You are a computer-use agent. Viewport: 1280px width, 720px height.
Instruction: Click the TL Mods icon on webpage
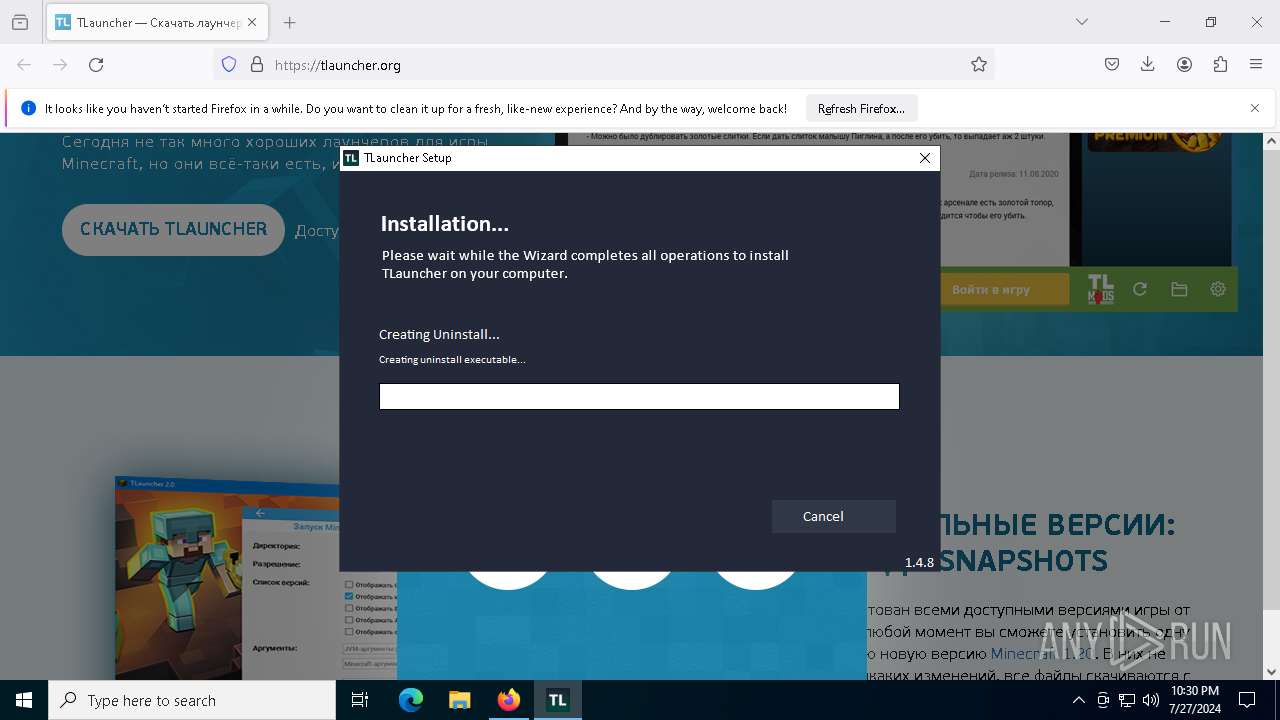(1100, 289)
